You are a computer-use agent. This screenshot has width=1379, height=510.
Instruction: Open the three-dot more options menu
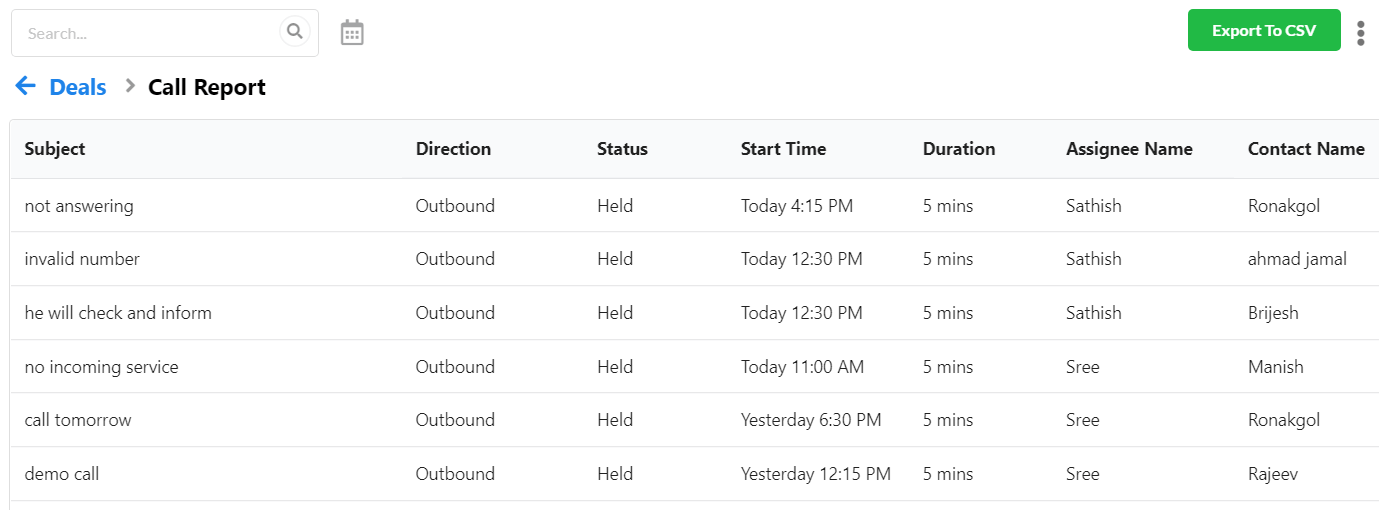[x=1360, y=33]
